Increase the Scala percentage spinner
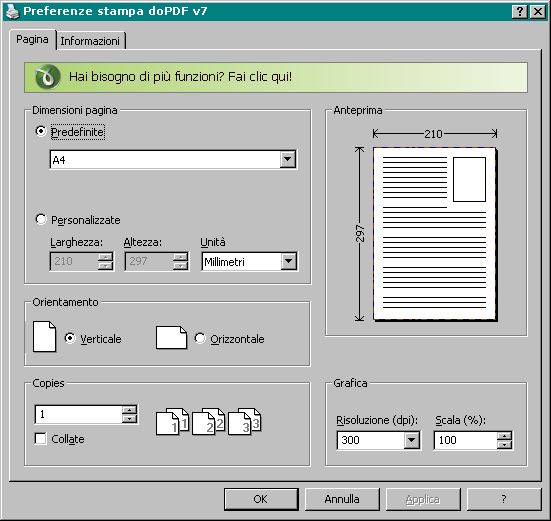Screen dimensions: 551x521 tap(504, 436)
